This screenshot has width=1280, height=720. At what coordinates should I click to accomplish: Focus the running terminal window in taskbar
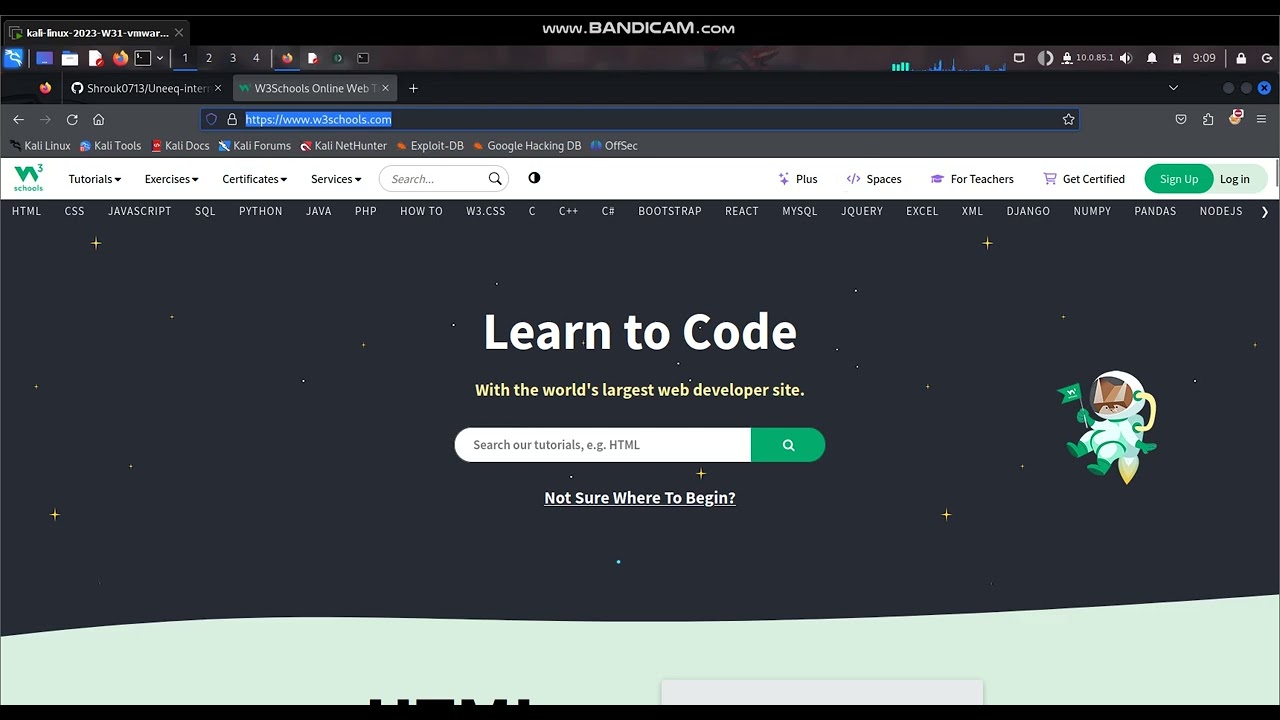[x=363, y=58]
